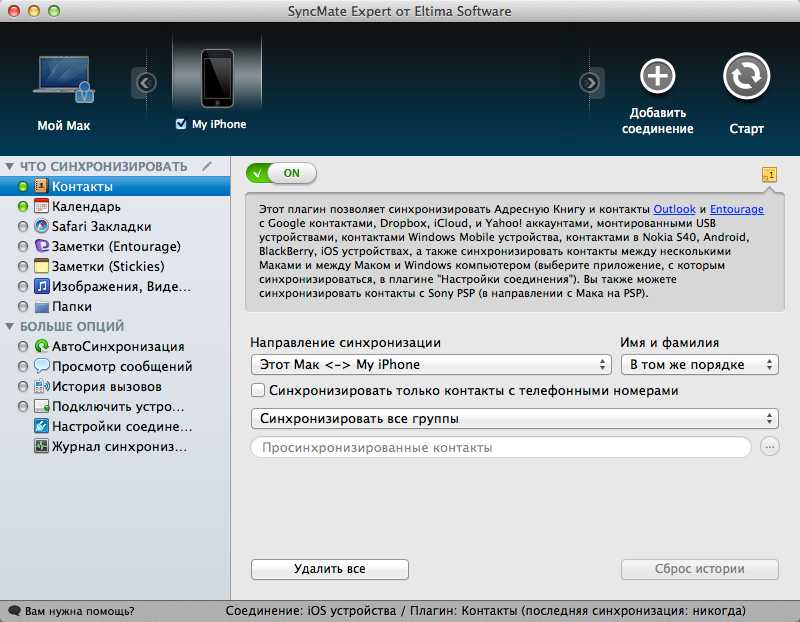Open the Синхронизировать все группы dropdown
The image size is (800, 622).
point(514,418)
